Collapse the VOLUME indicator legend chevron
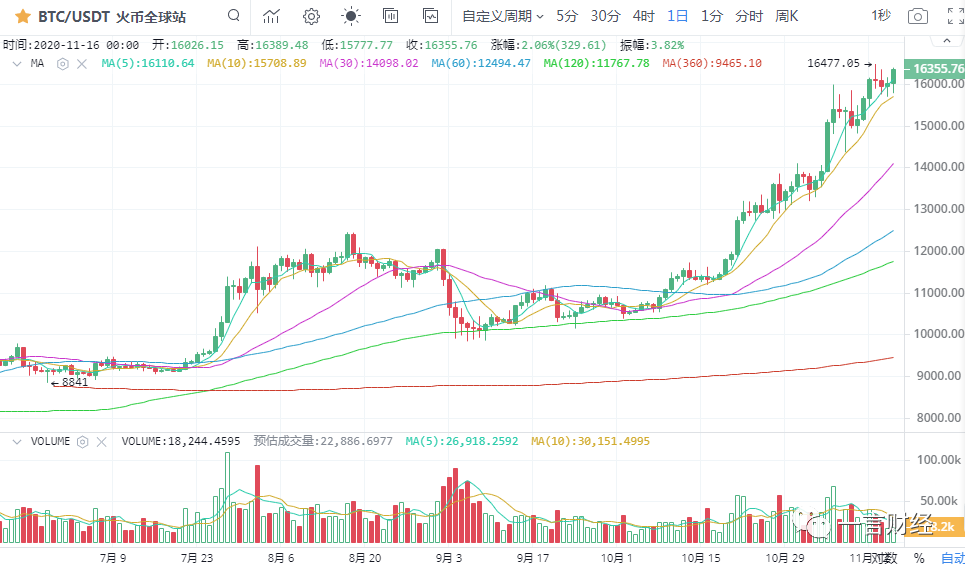This screenshot has width=965, height=567. click(x=16, y=440)
